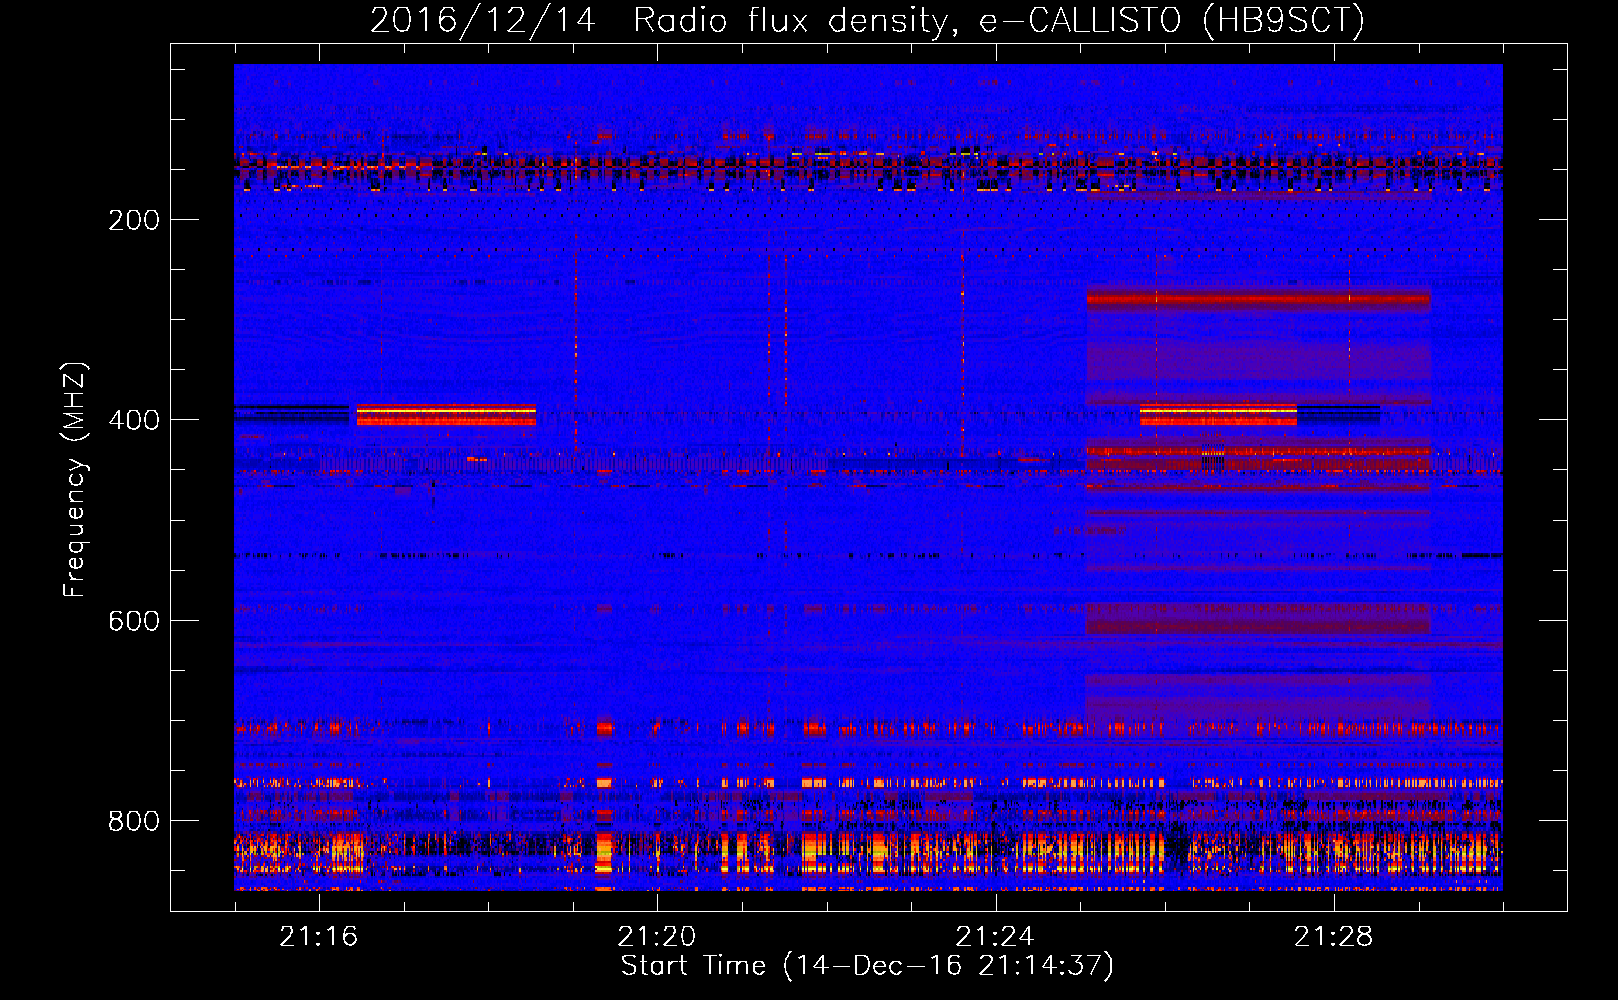Click the 'Frequency (MHZ)' y-axis label
Viewport: 1618px width, 1000px height.
click(x=75, y=480)
